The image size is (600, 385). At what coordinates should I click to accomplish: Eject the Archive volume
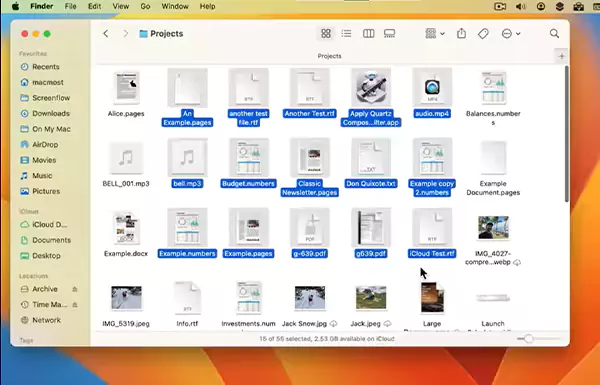pos(75,289)
